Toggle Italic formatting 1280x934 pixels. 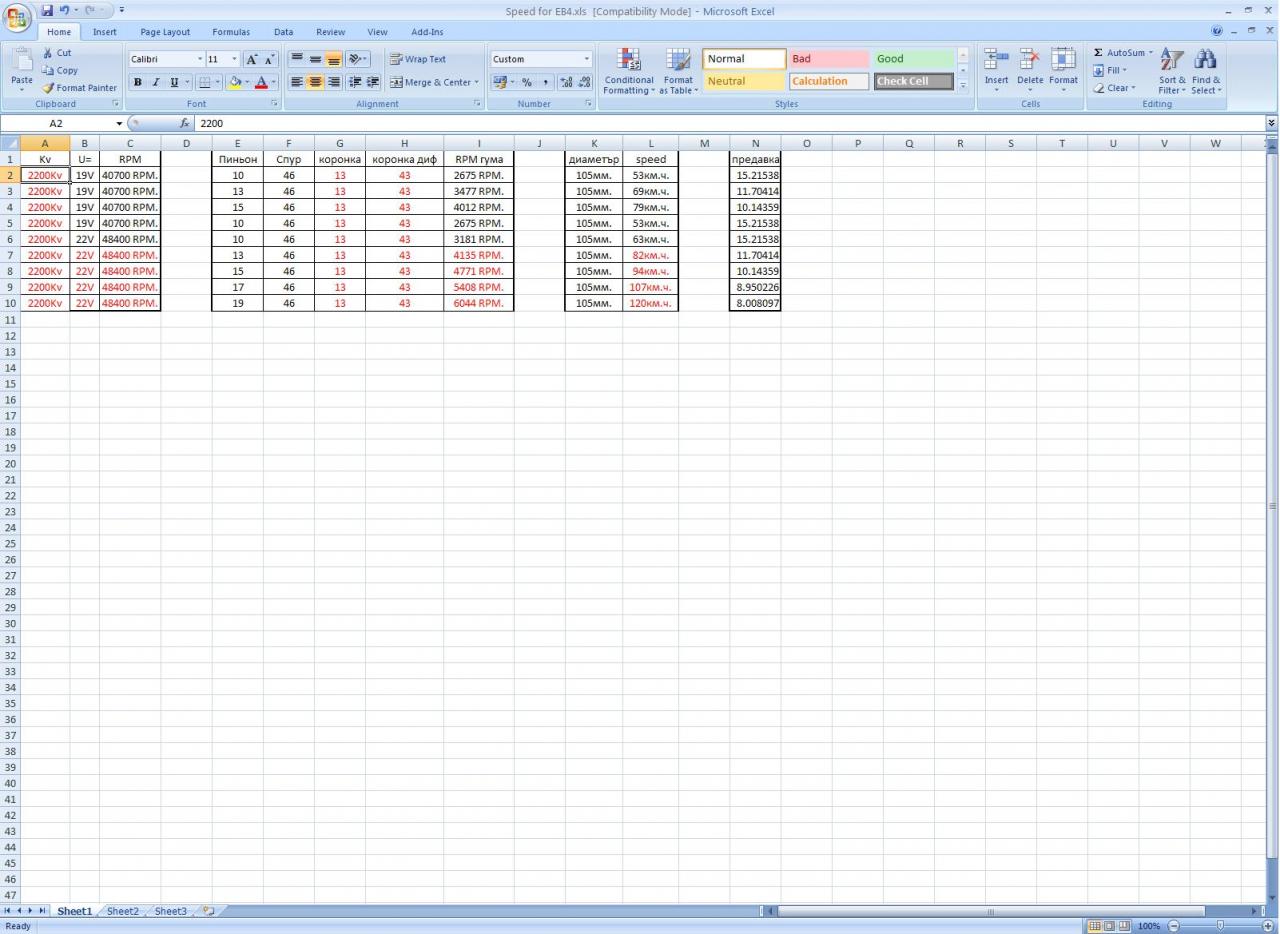point(156,83)
